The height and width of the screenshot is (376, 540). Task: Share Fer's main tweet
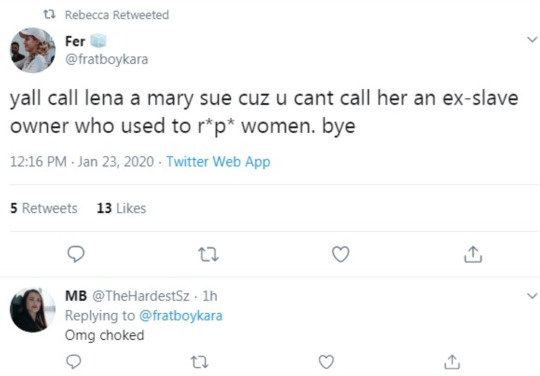473,254
